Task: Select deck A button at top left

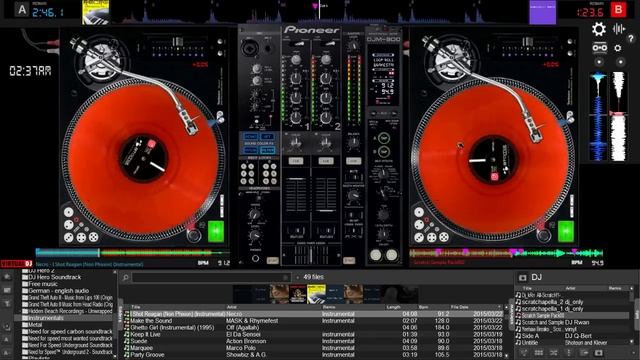Action: (22, 9)
